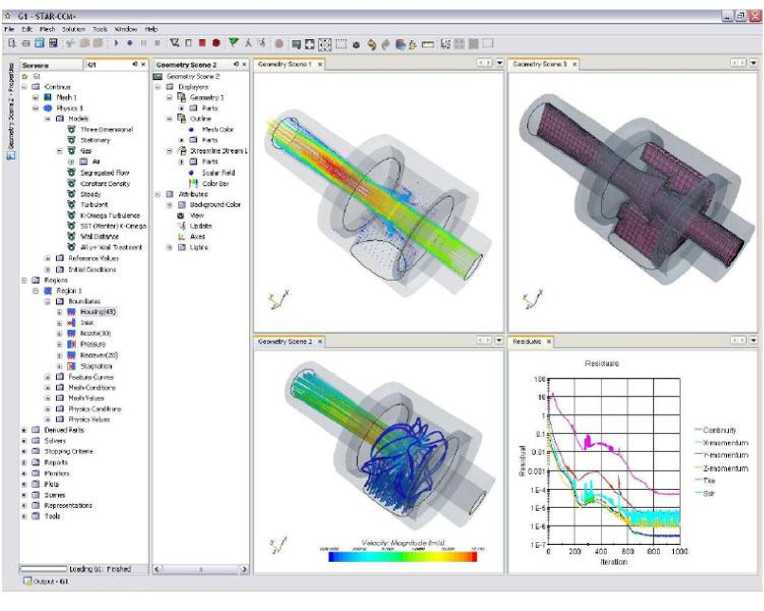Open tab list dropdown above Geometry Scene 1
The height and width of the screenshot is (611, 764).
point(499,62)
